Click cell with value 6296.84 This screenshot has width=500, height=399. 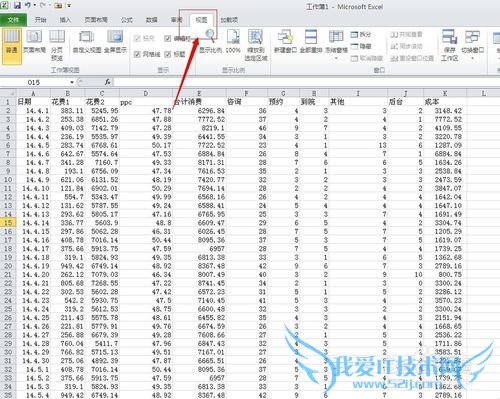(199, 110)
